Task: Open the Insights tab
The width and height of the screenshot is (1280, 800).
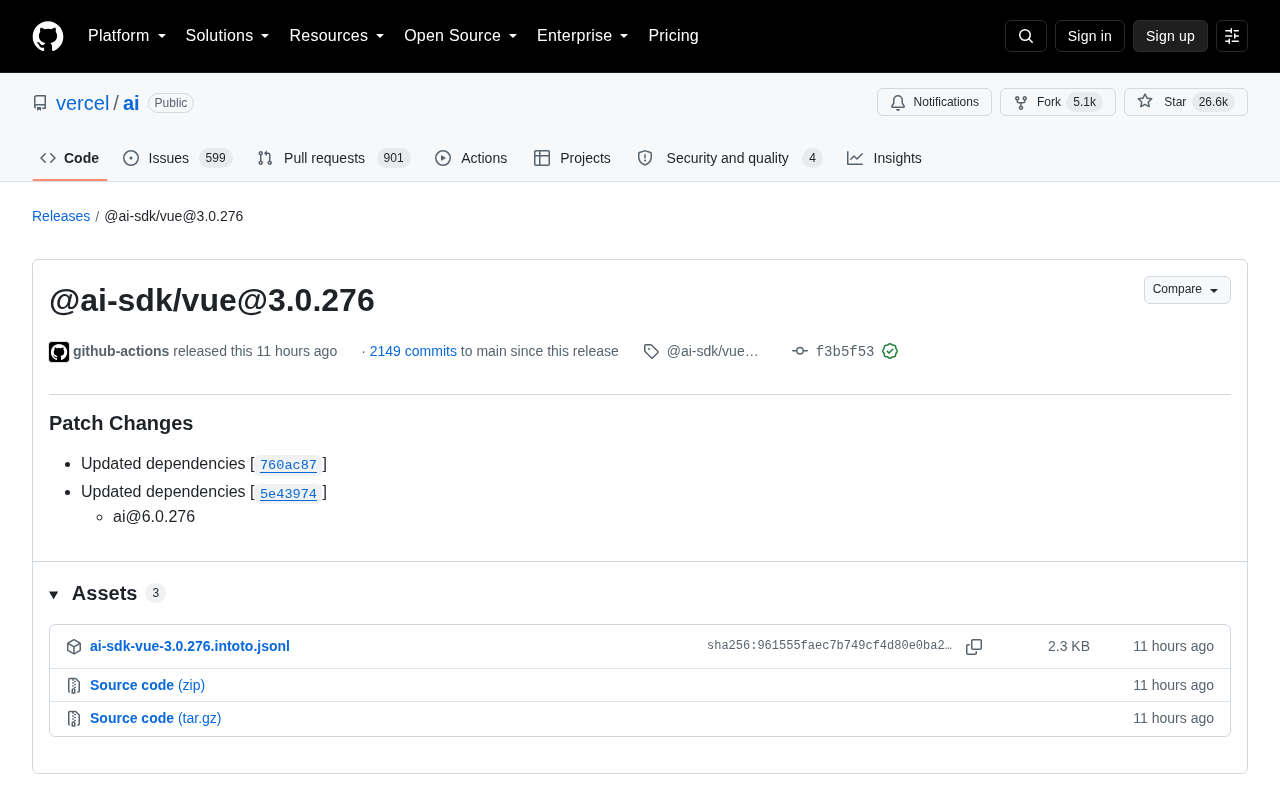Action: pyautogui.click(x=885, y=158)
